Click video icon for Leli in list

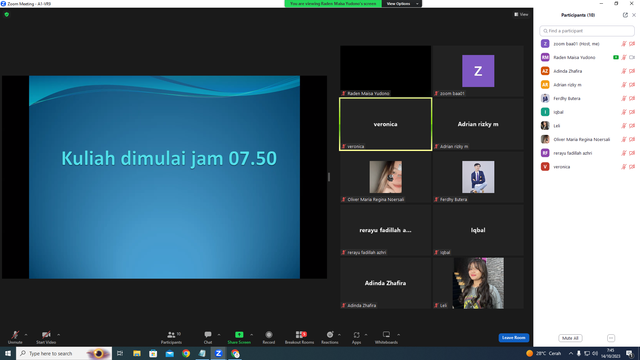(x=632, y=126)
